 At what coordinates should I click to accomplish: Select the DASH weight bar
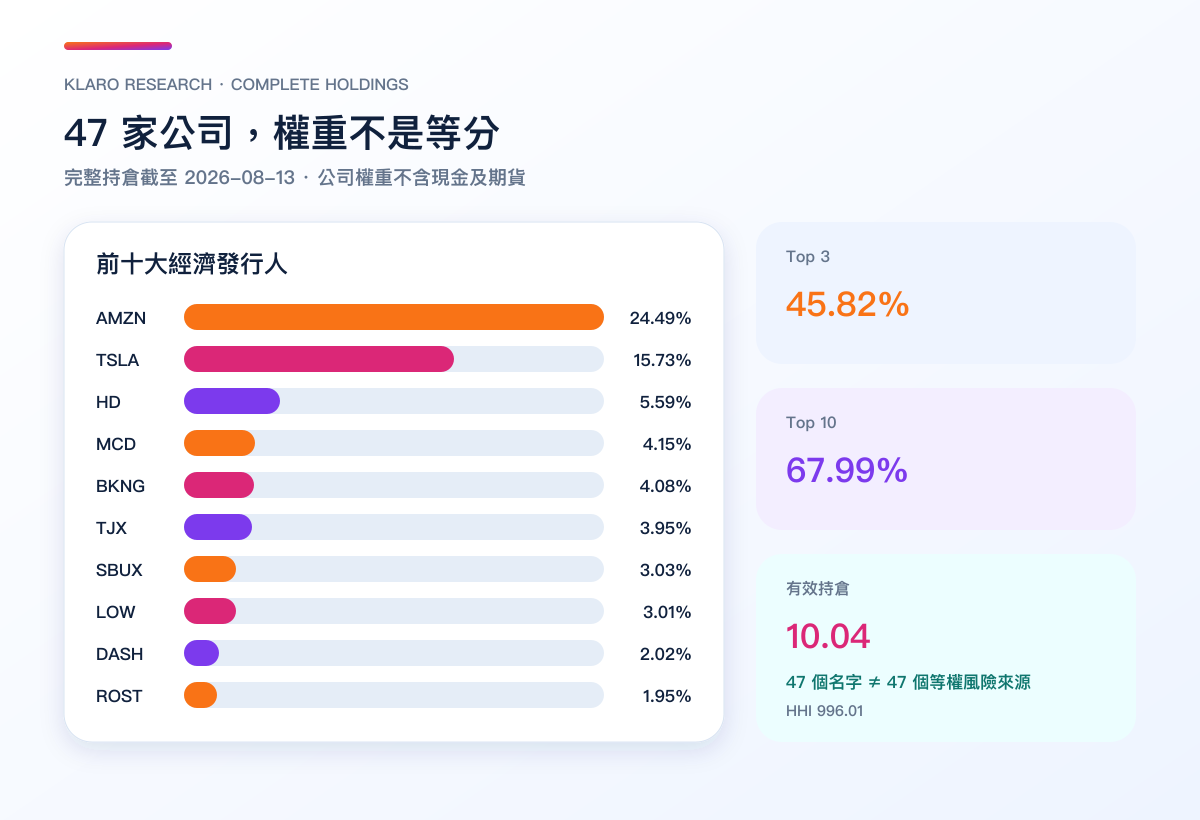click(x=201, y=653)
